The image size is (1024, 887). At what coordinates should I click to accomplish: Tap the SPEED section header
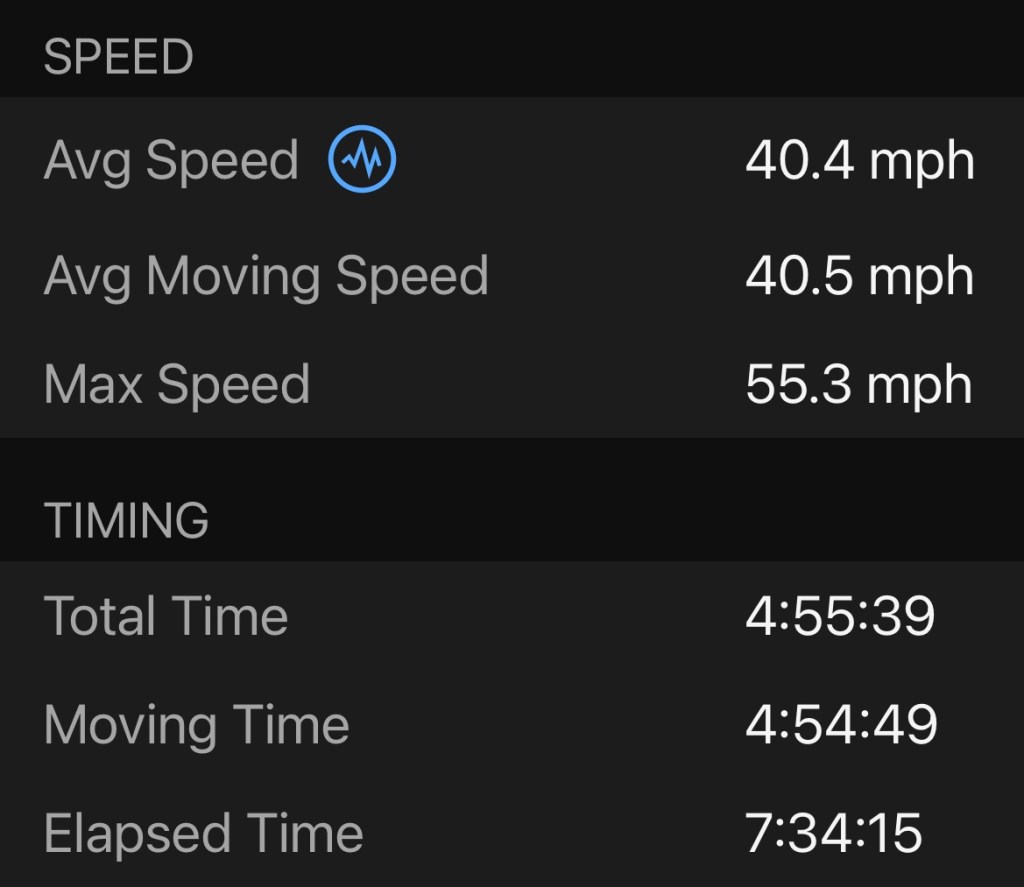pos(118,57)
